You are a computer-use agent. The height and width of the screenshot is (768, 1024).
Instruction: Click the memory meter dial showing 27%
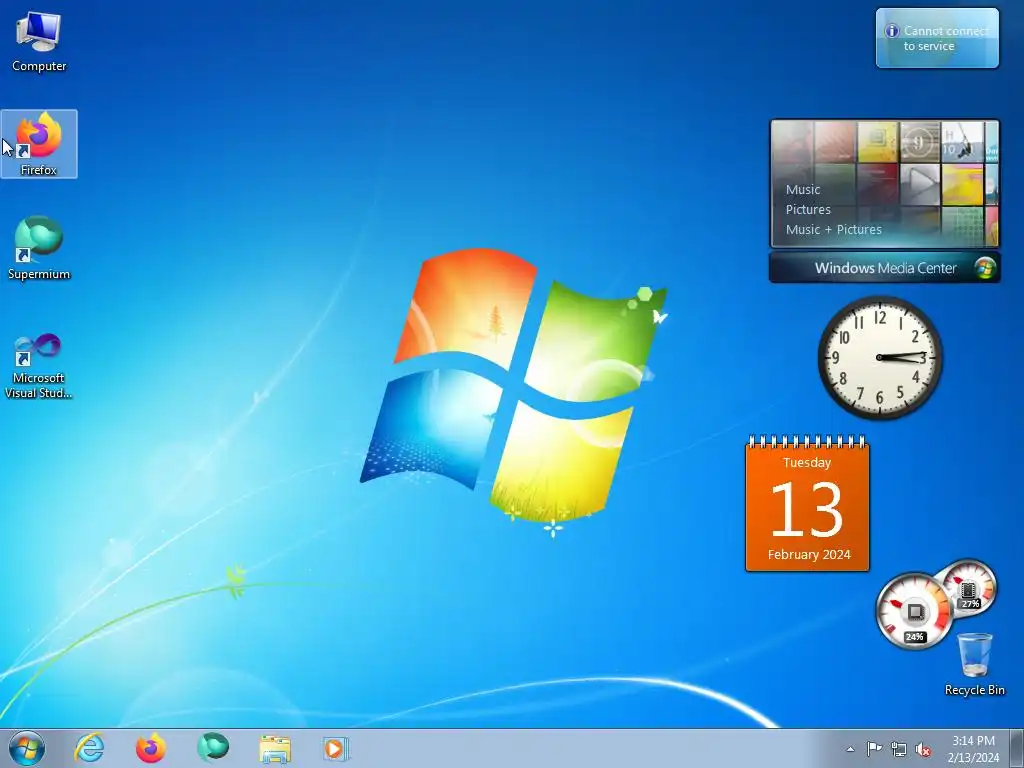click(x=968, y=588)
